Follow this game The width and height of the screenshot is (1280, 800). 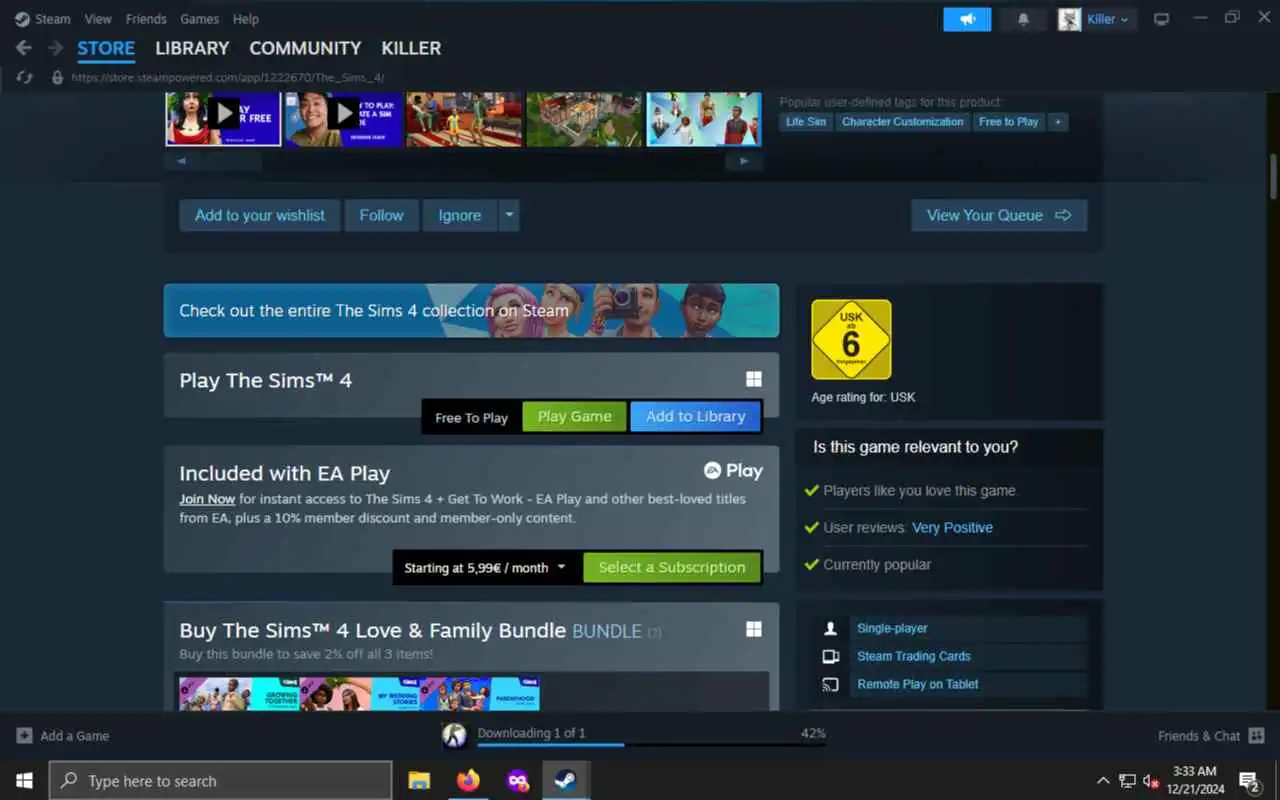pos(382,215)
